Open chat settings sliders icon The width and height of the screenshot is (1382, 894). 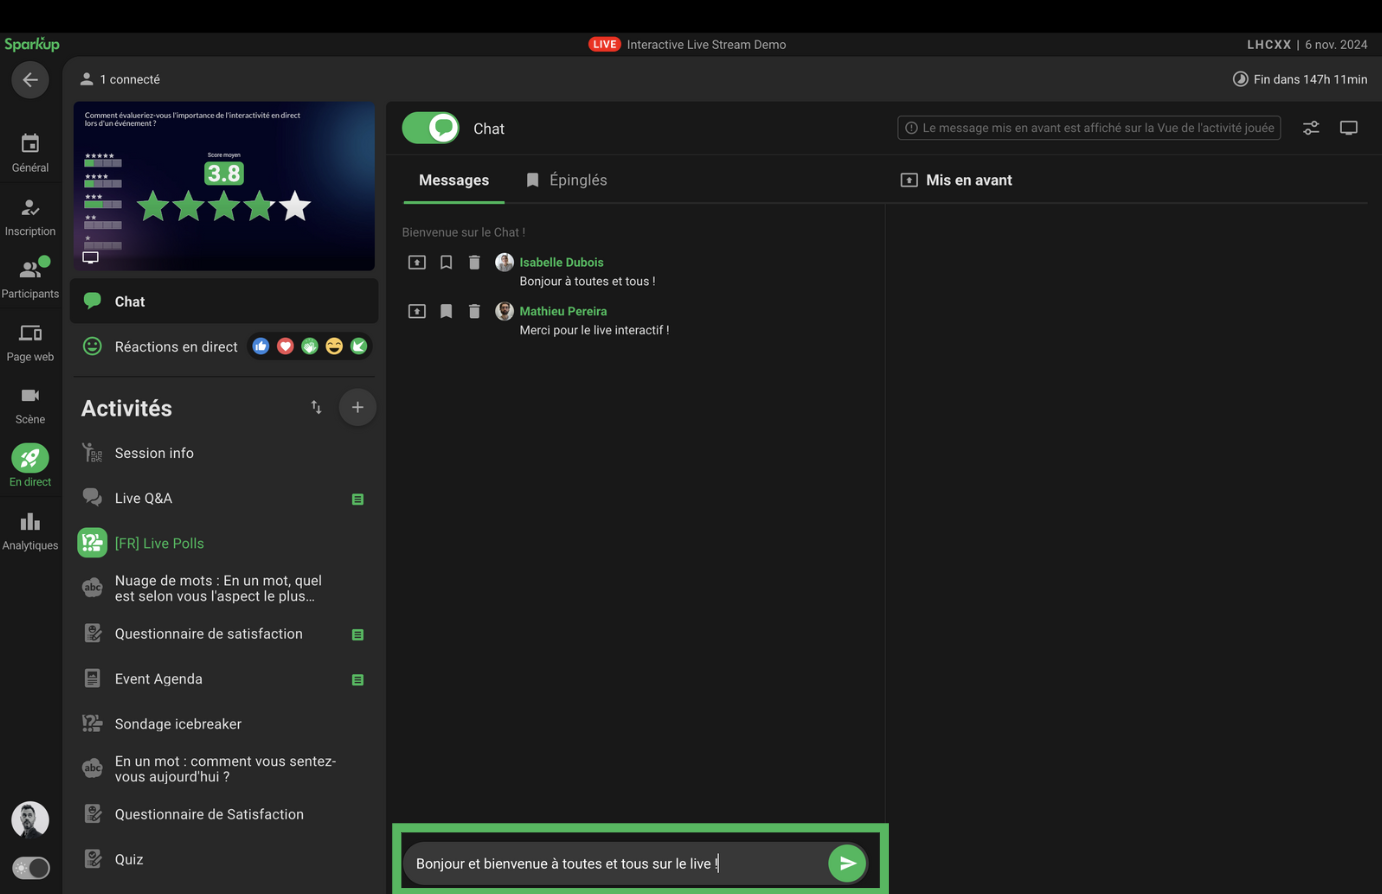[x=1310, y=128]
